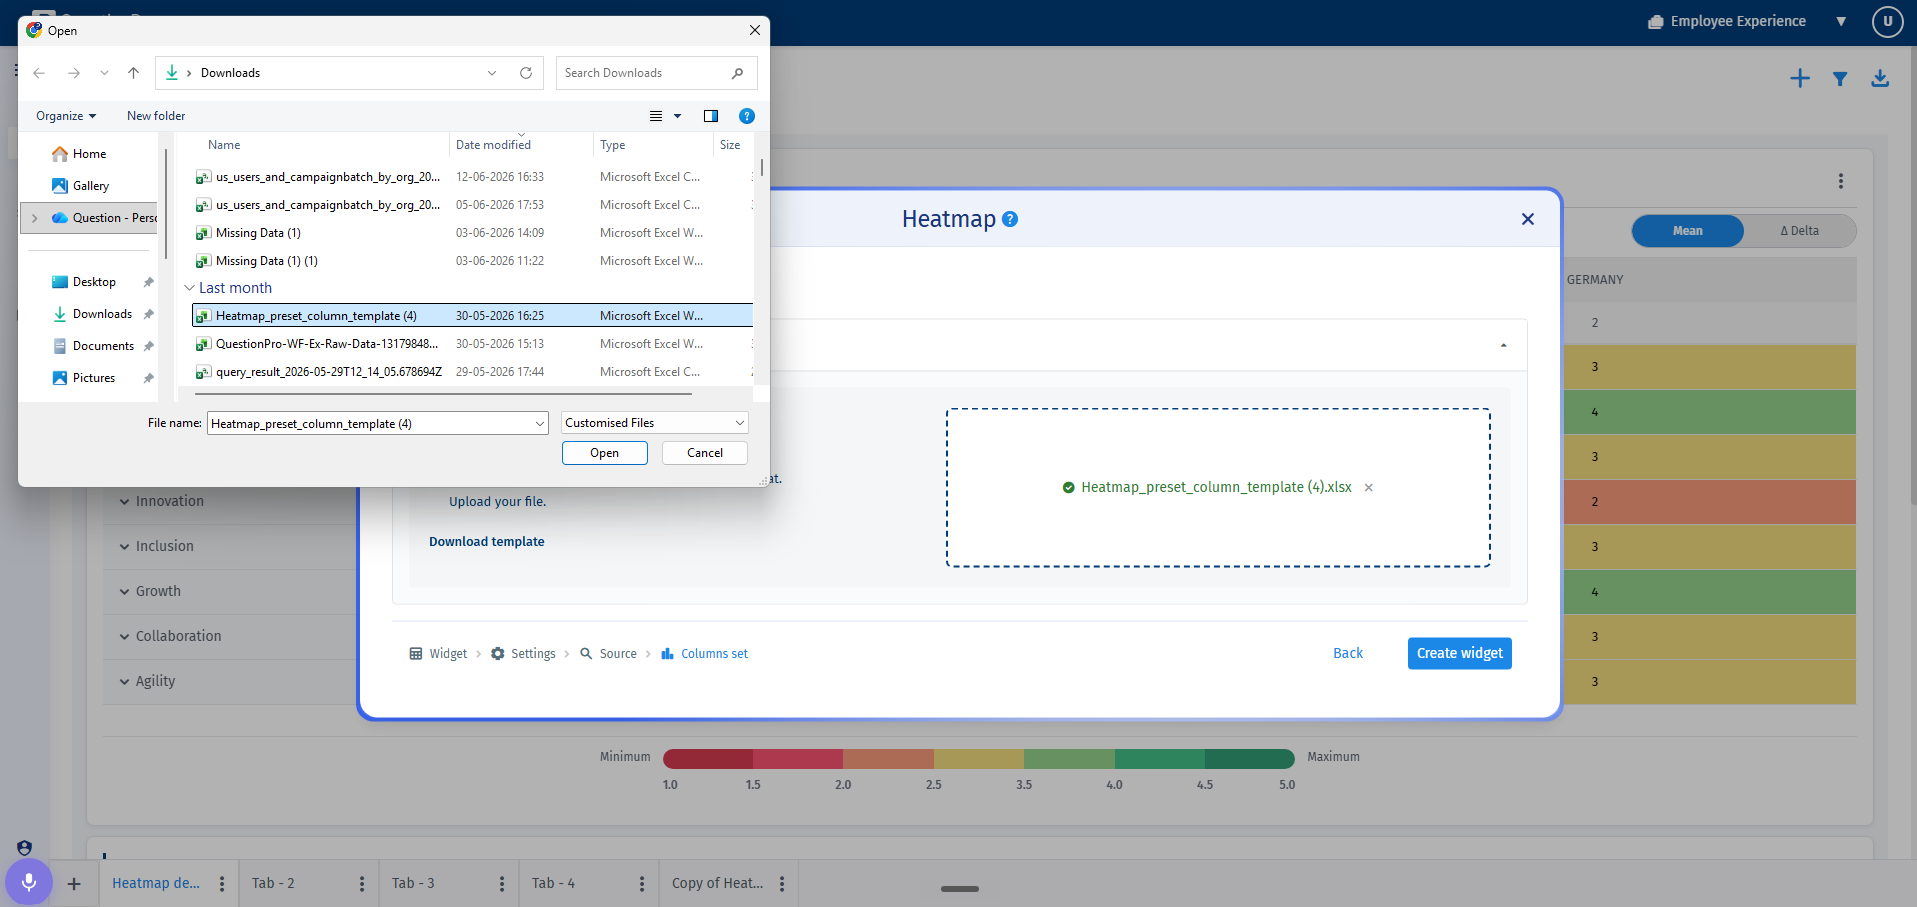This screenshot has width=1917, height=907.
Task: Open the Employee Experience product dropdown
Action: [1841, 21]
